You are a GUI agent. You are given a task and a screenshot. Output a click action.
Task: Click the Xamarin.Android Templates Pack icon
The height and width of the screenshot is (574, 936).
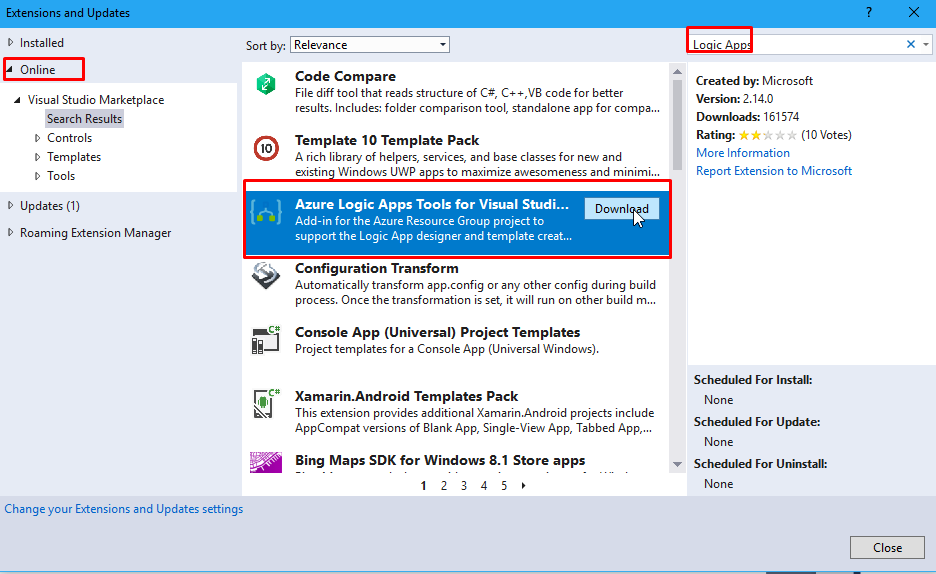(266, 403)
